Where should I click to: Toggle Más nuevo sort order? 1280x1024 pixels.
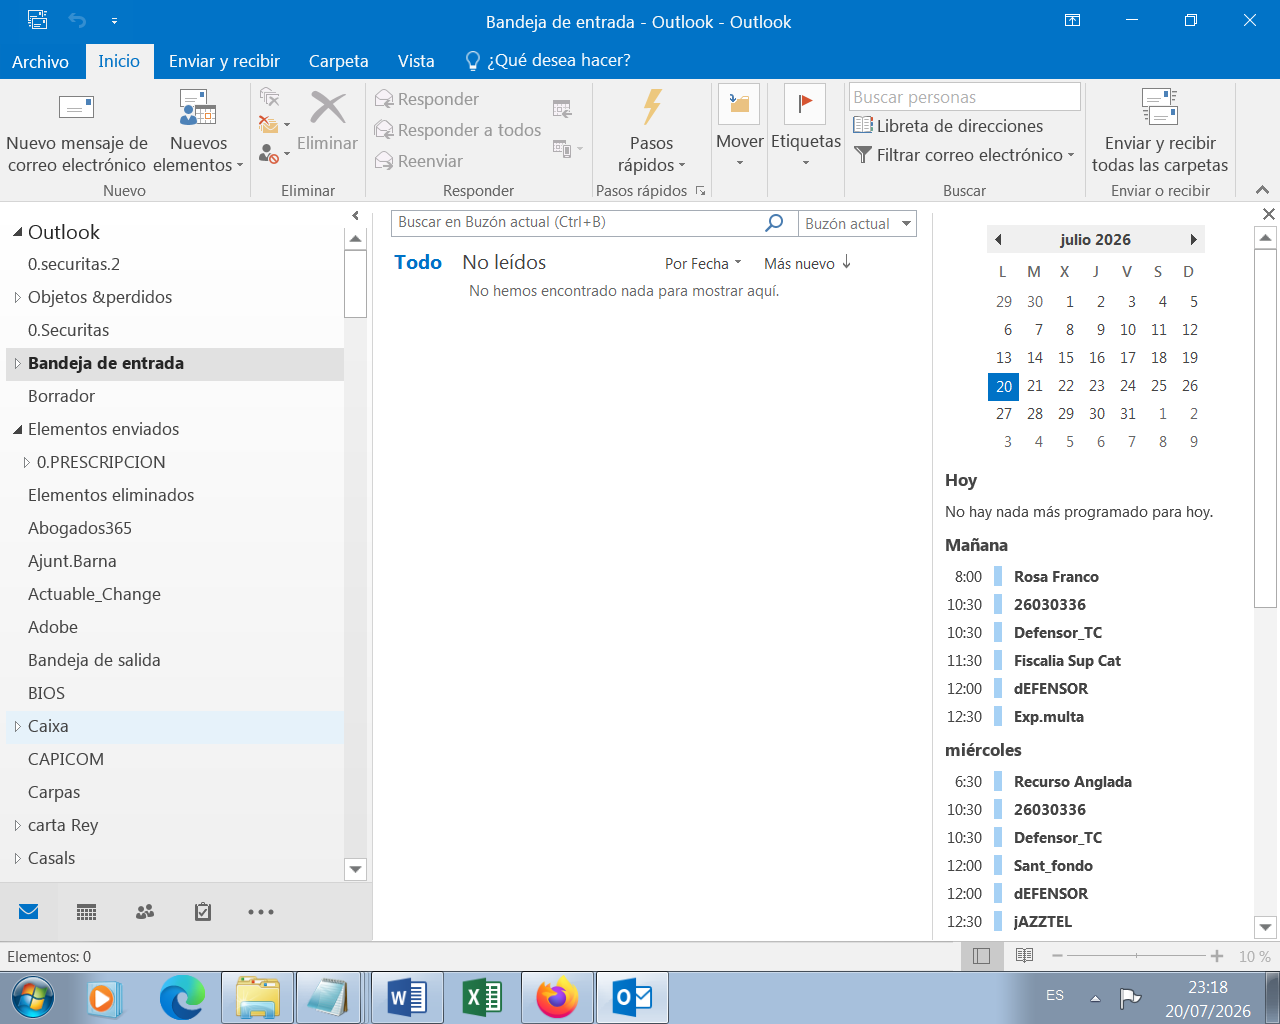807,264
